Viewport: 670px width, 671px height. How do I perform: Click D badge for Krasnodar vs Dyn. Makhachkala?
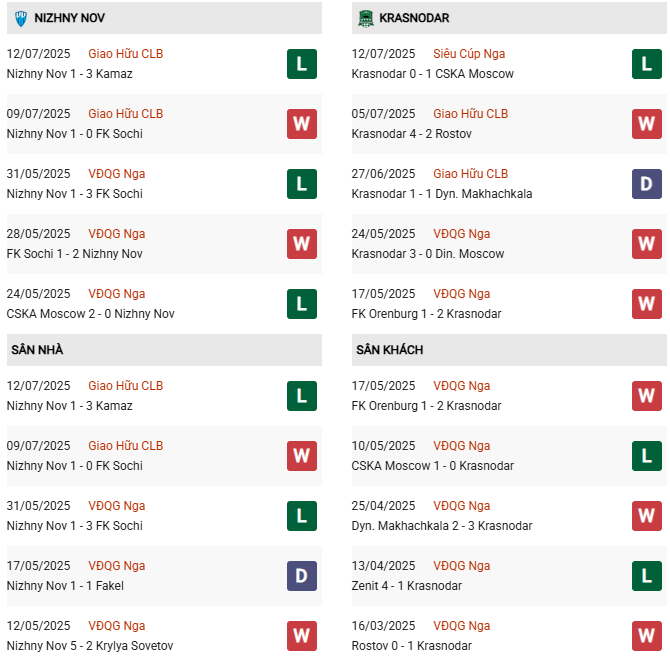[x=646, y=184]
